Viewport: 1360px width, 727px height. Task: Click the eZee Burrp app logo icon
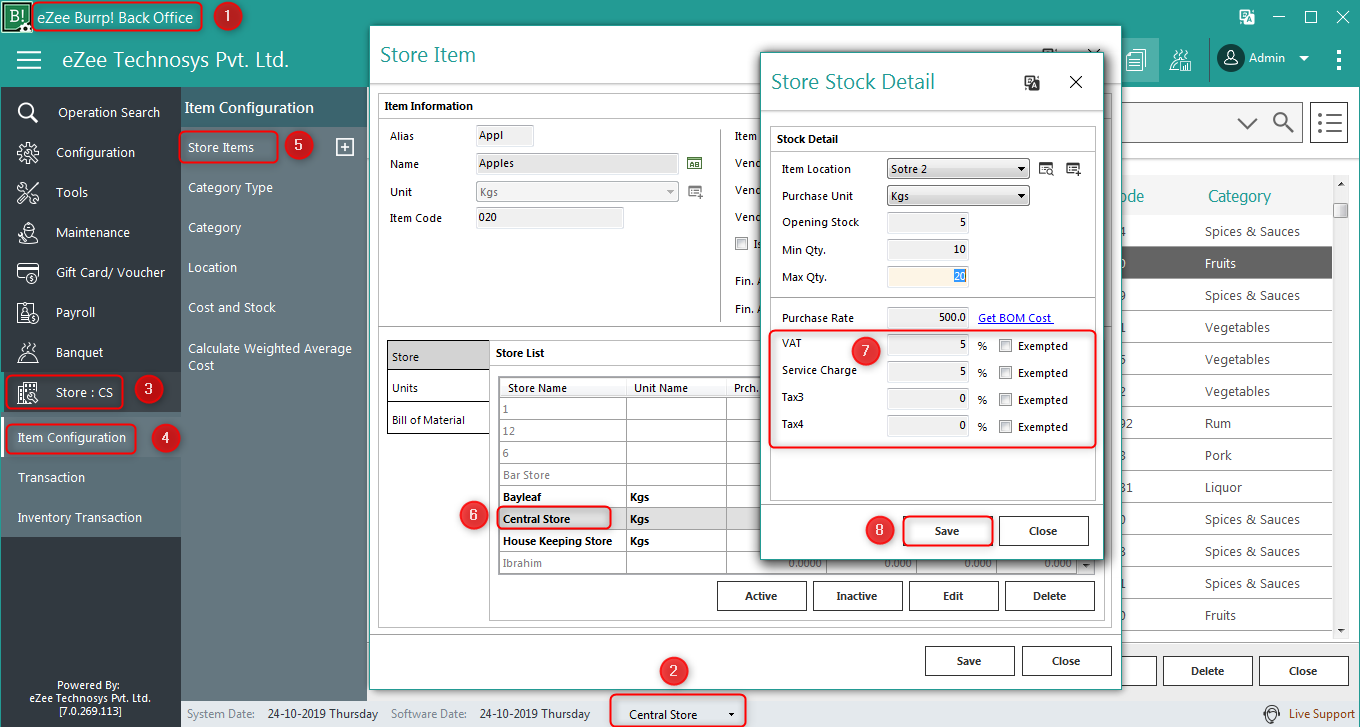point(17,17)
